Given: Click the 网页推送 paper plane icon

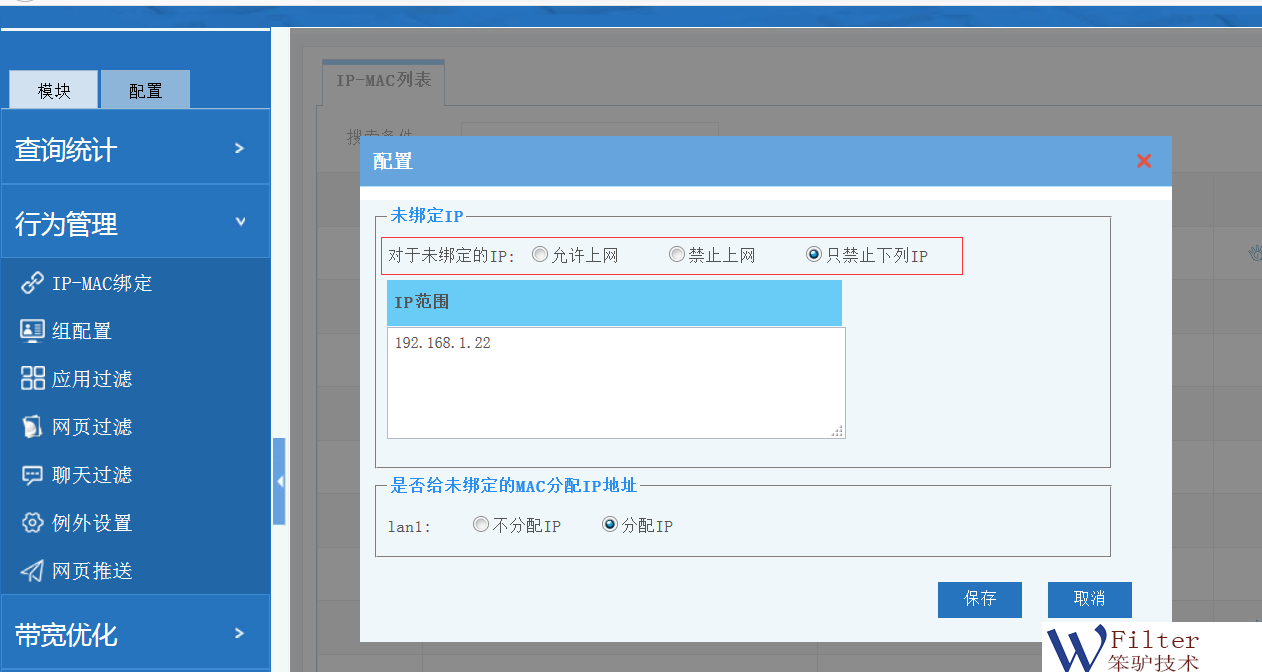Looking at the screenshot, I should pyautogui.click(x=33, y=571).
